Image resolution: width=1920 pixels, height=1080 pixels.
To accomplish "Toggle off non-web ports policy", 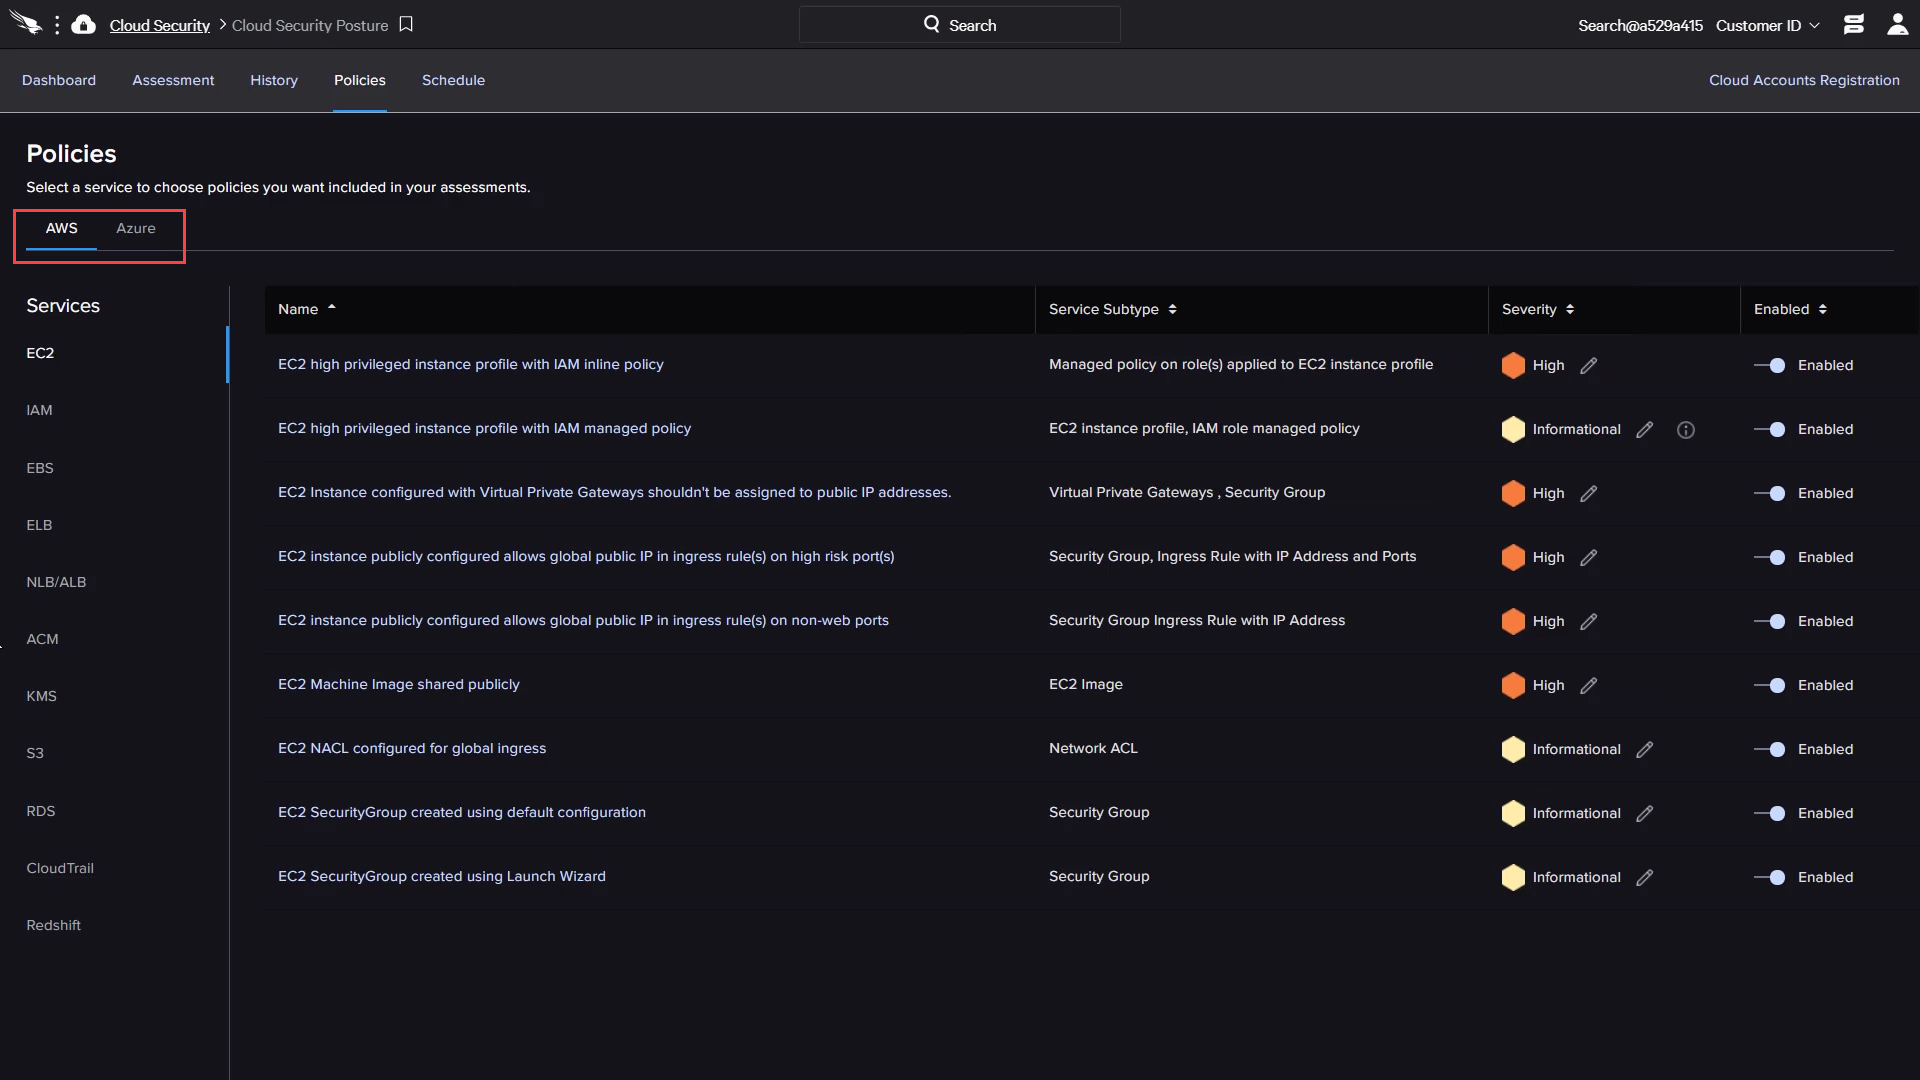I will coord(1770,622).
